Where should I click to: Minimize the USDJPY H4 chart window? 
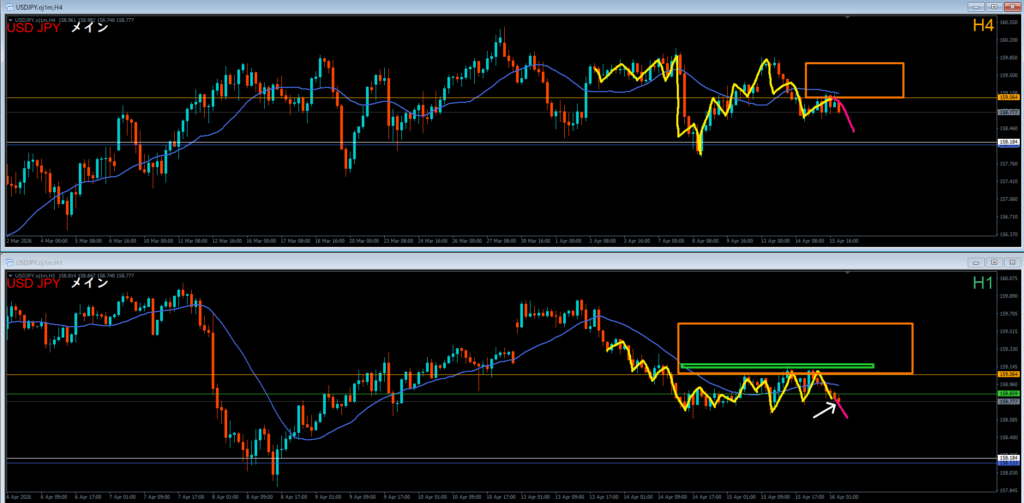point(977,6)
